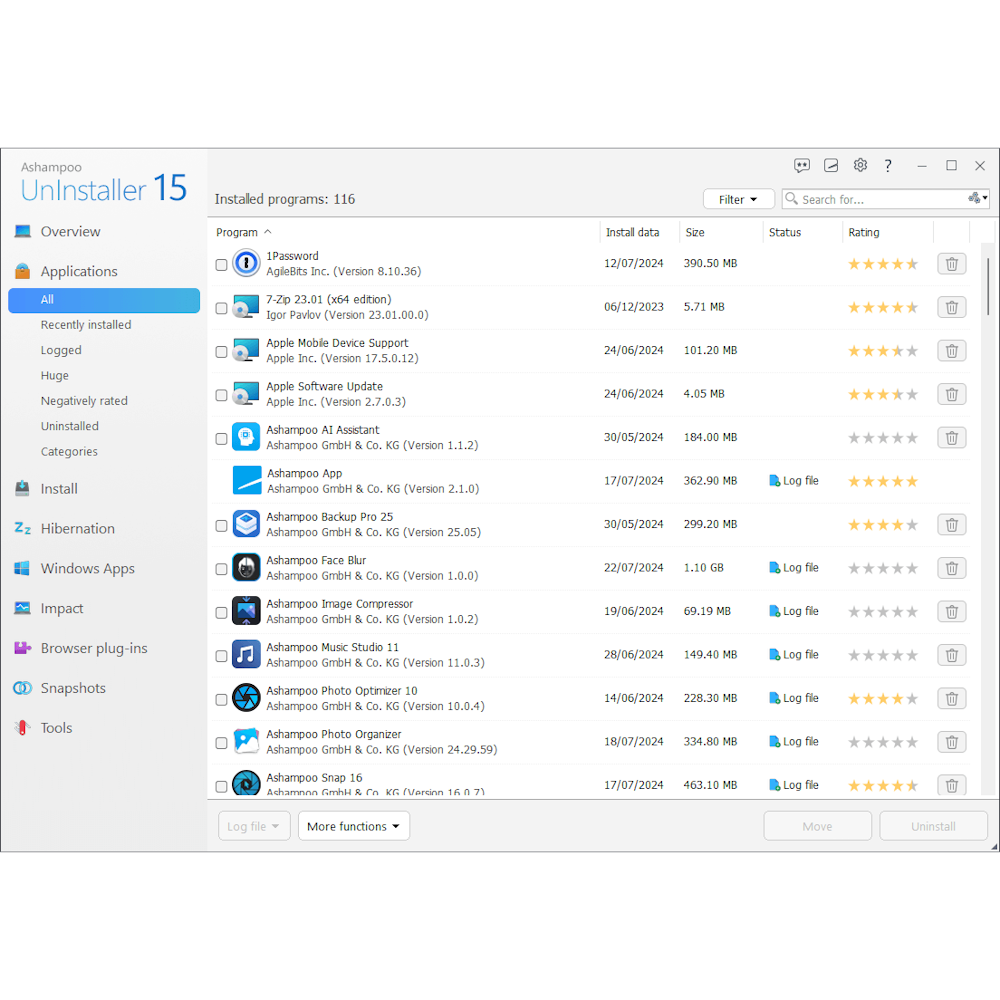
Task: Check the 7-Zip 23.01 checkbox
Action: (221, 308)
